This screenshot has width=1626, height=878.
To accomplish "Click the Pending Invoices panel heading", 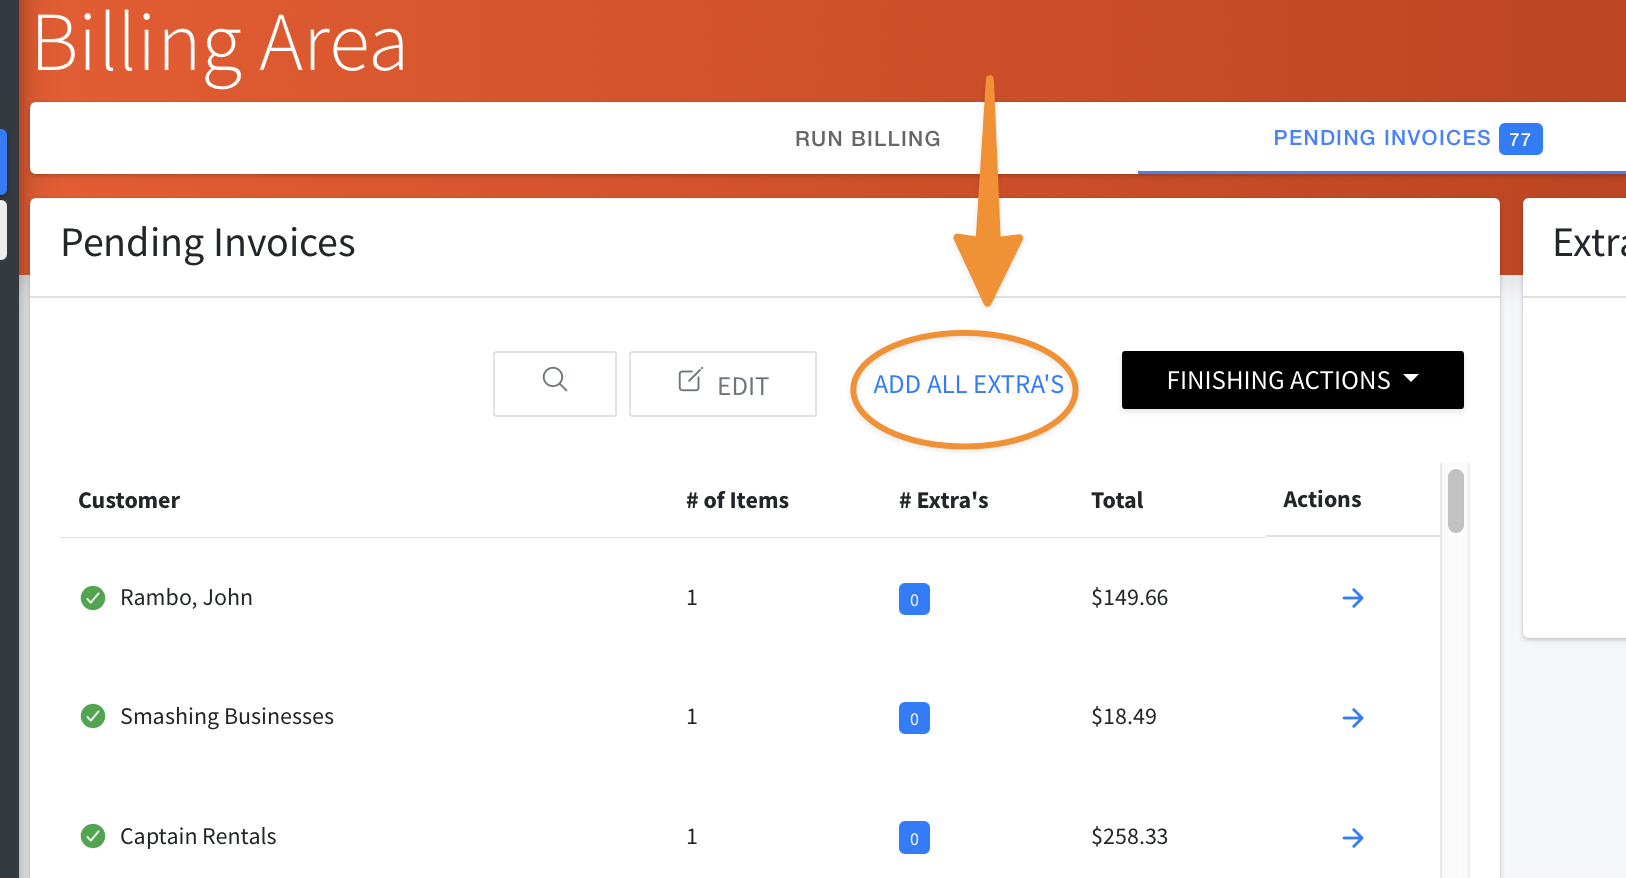I will coord(208,243).
